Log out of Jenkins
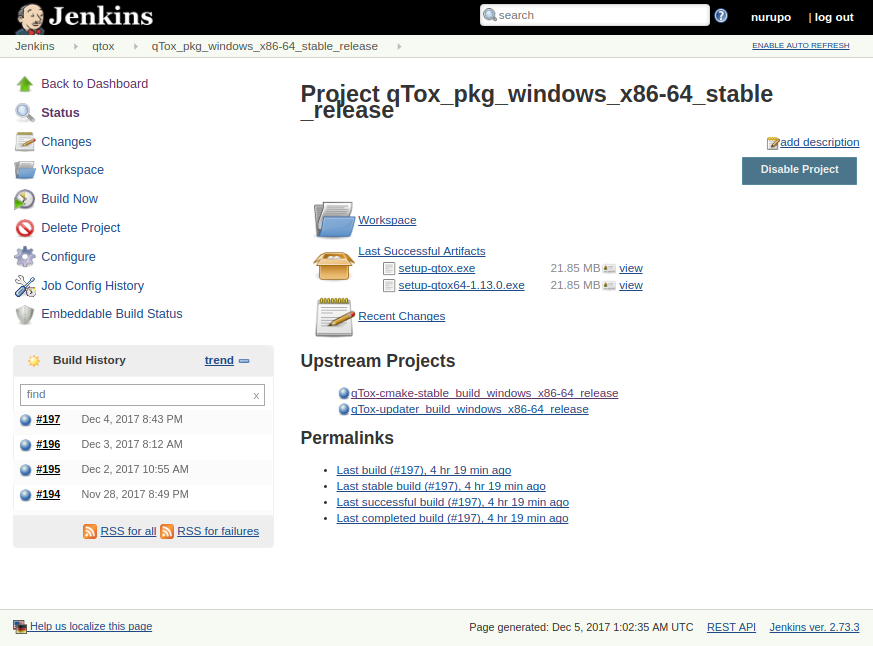 [x=833, y=17]
